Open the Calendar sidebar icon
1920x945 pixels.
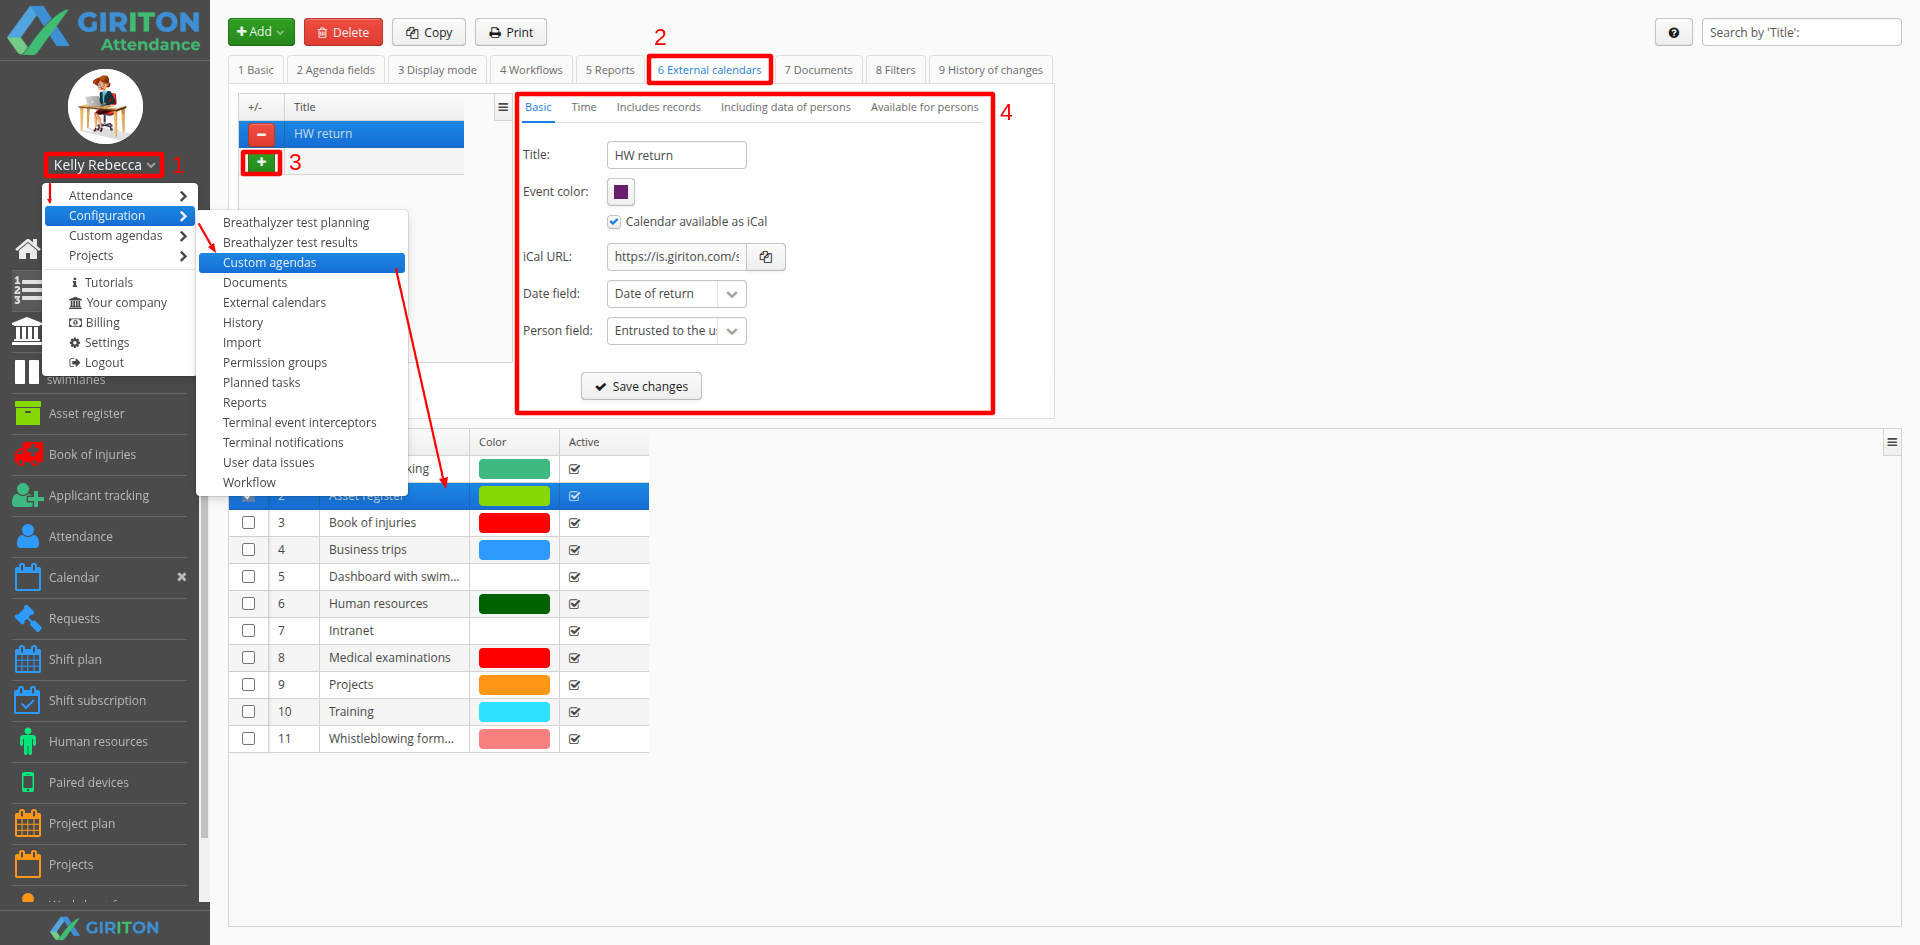pyautogui.click(x=28, y=577)
